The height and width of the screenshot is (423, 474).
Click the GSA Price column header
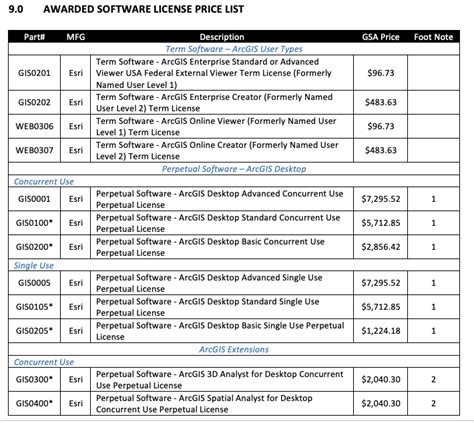(381, 37)
